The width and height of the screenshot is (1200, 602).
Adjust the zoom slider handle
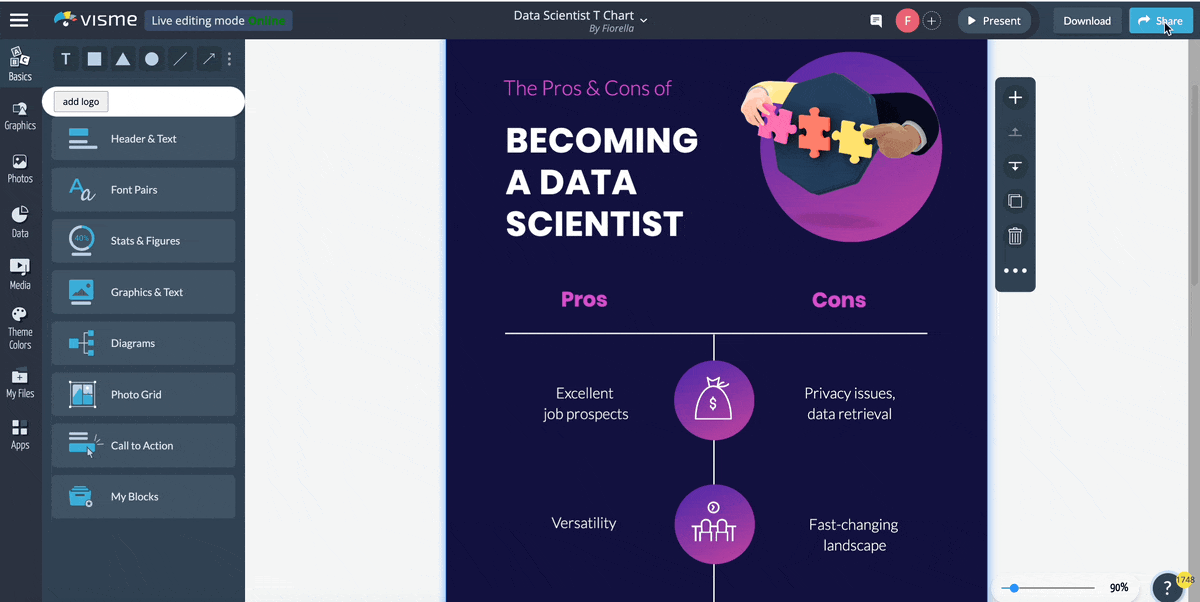pyautogui.click(x=1015, y=588)
